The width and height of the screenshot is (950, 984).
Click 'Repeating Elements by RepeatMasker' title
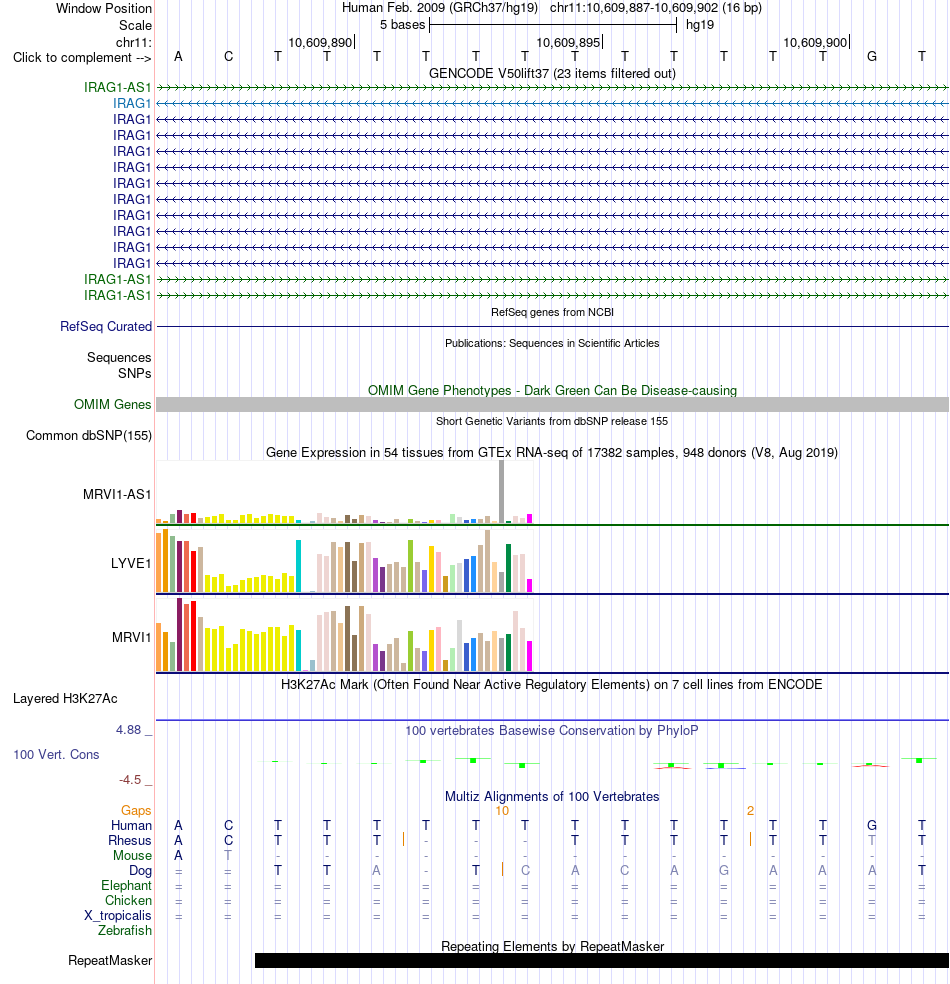coord(552,946)
